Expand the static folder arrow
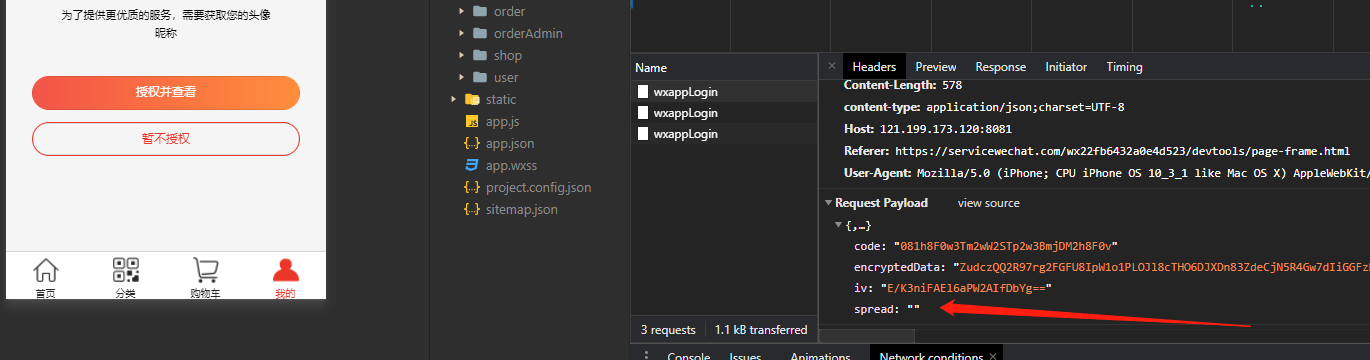The width and height of the screenshot is (1370, 360). [x=453, y=99]
